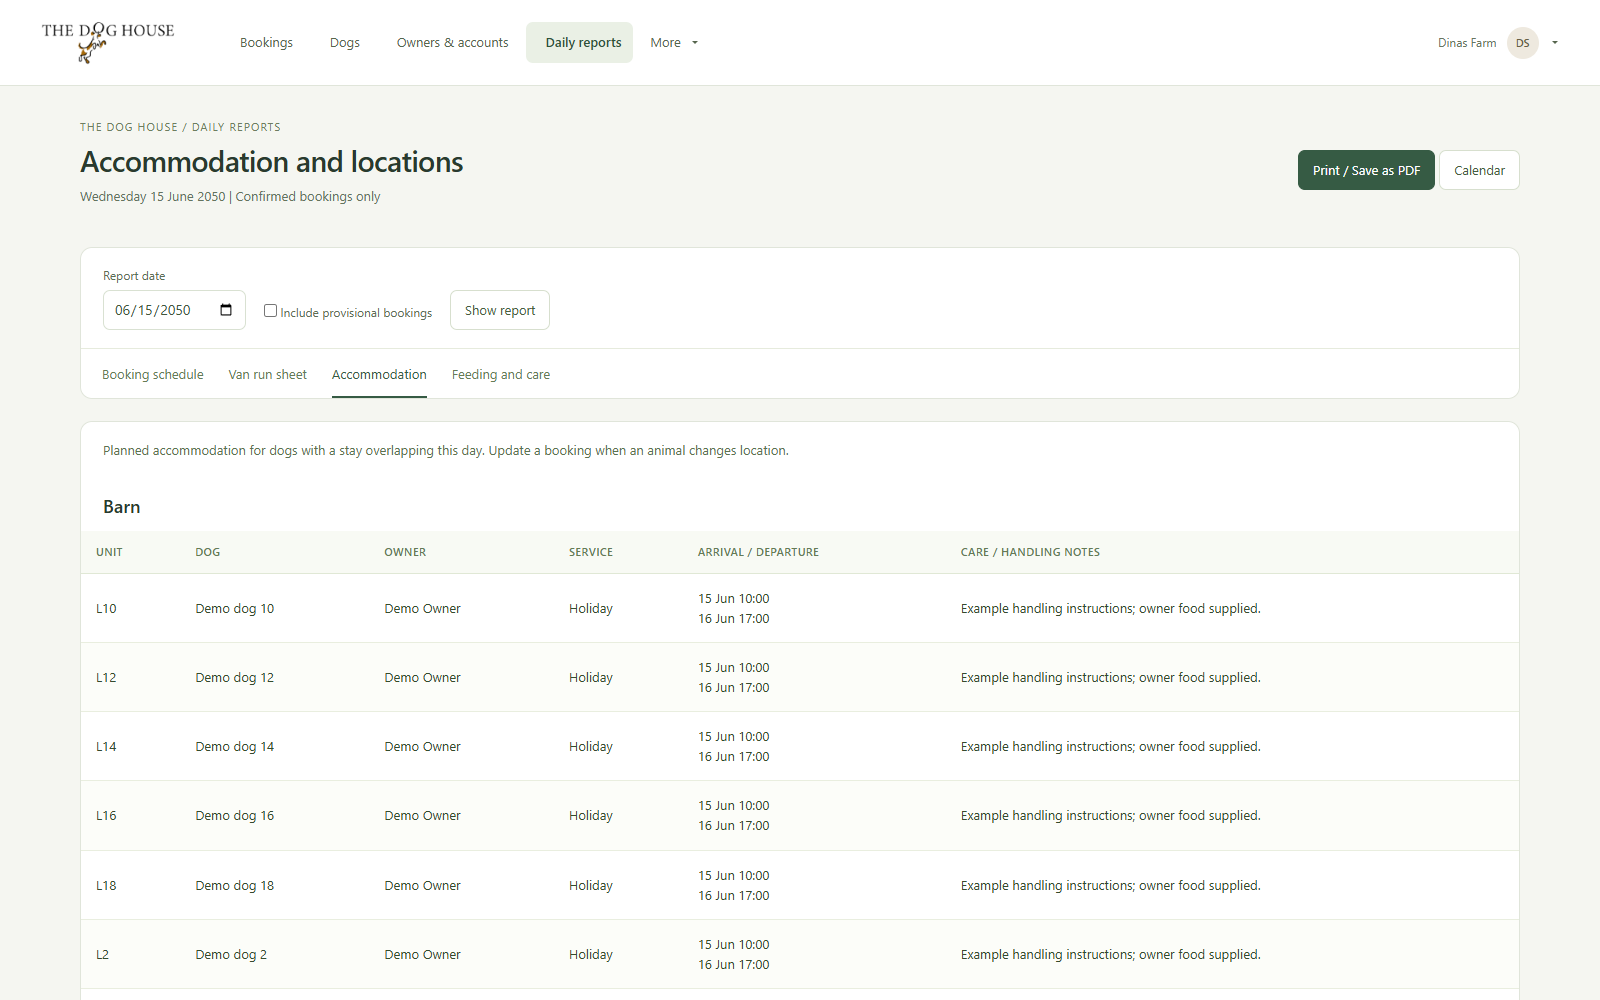Click the OWNER column header
This screenshot has width=1600, height=1000.
[x=405, y=552]
